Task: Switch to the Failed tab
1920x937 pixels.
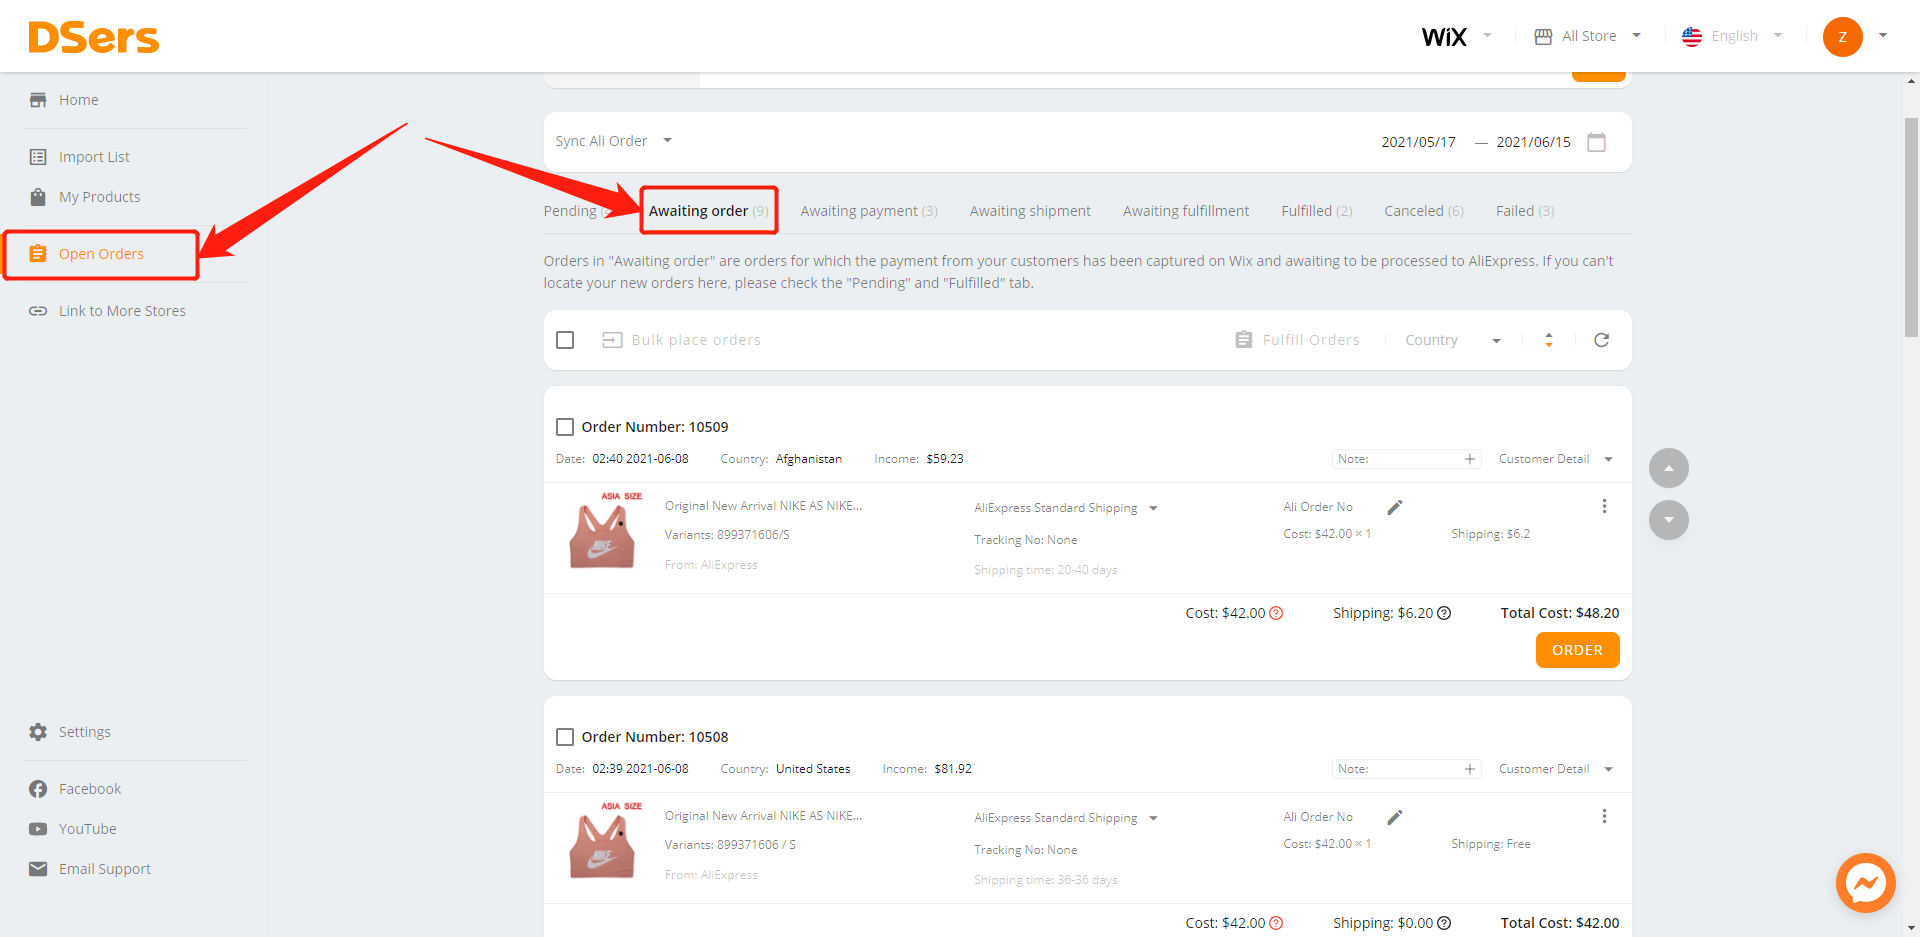Action: pyautogui.click(x=1525, y=211)
